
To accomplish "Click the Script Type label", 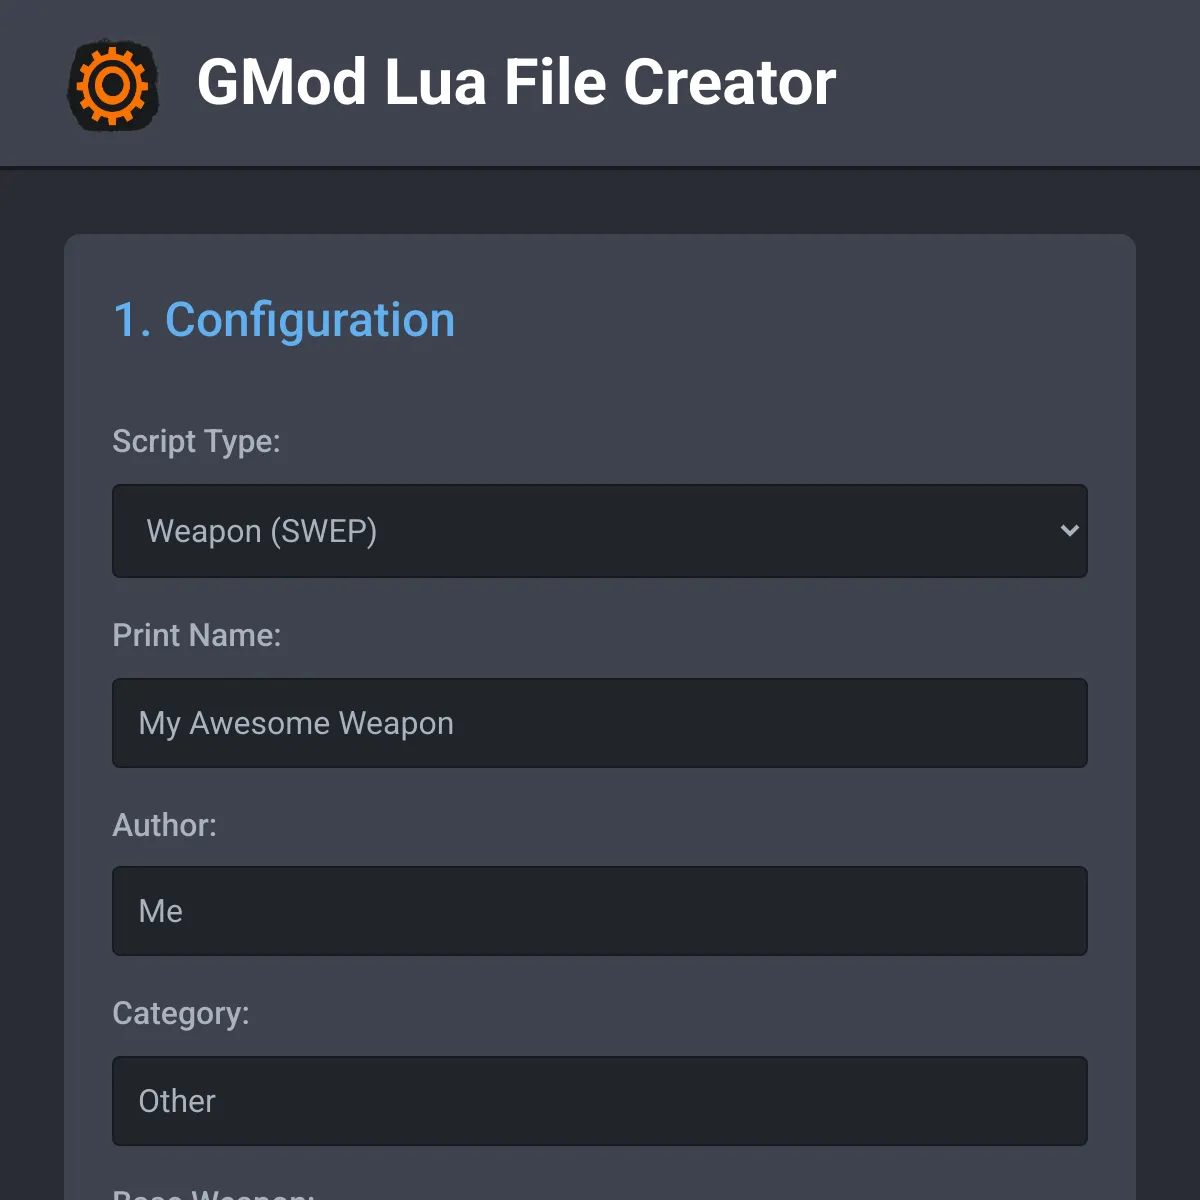I will 196,441.
